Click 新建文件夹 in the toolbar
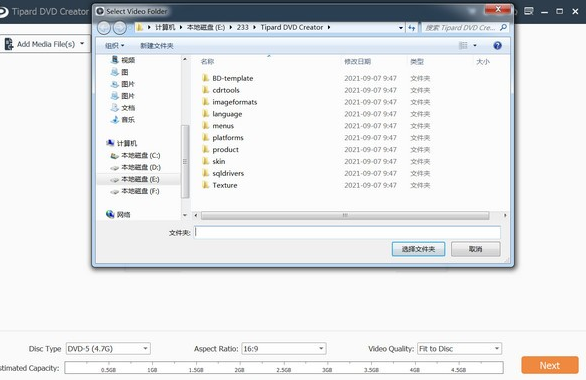Screen dimensions: 586x380 pos(157,46)
